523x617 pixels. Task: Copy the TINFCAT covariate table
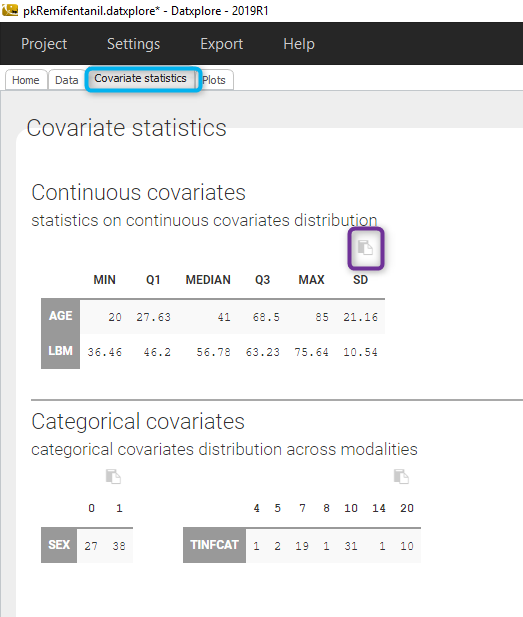(401, 477)
